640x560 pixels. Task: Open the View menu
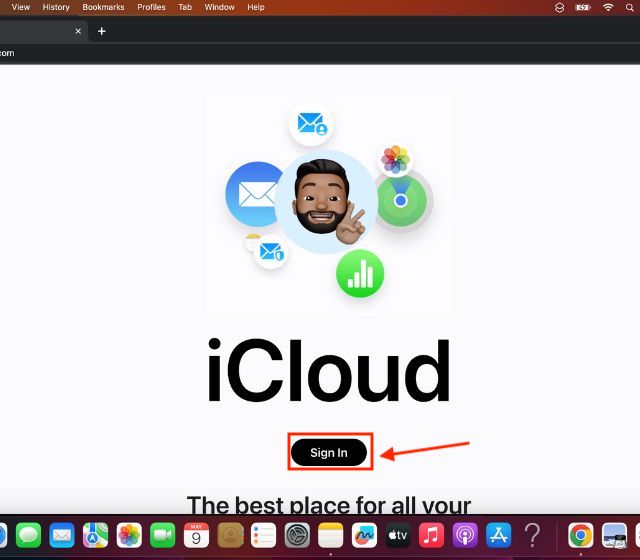pos(20,7)
